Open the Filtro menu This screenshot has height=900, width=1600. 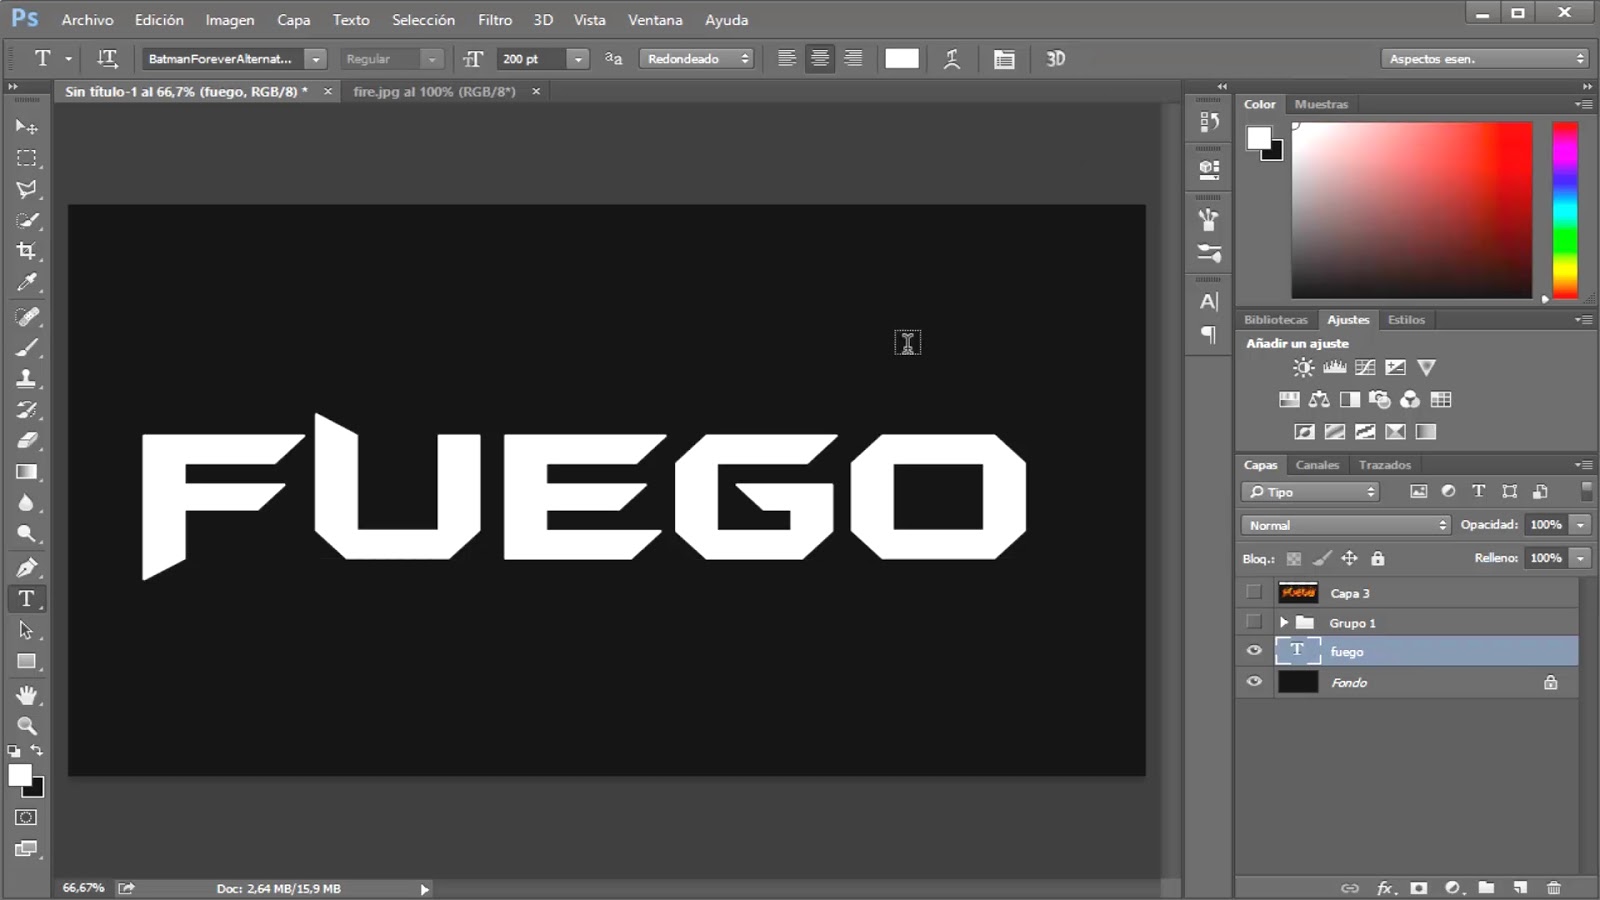pyautogui.click(x=495, y=20)
